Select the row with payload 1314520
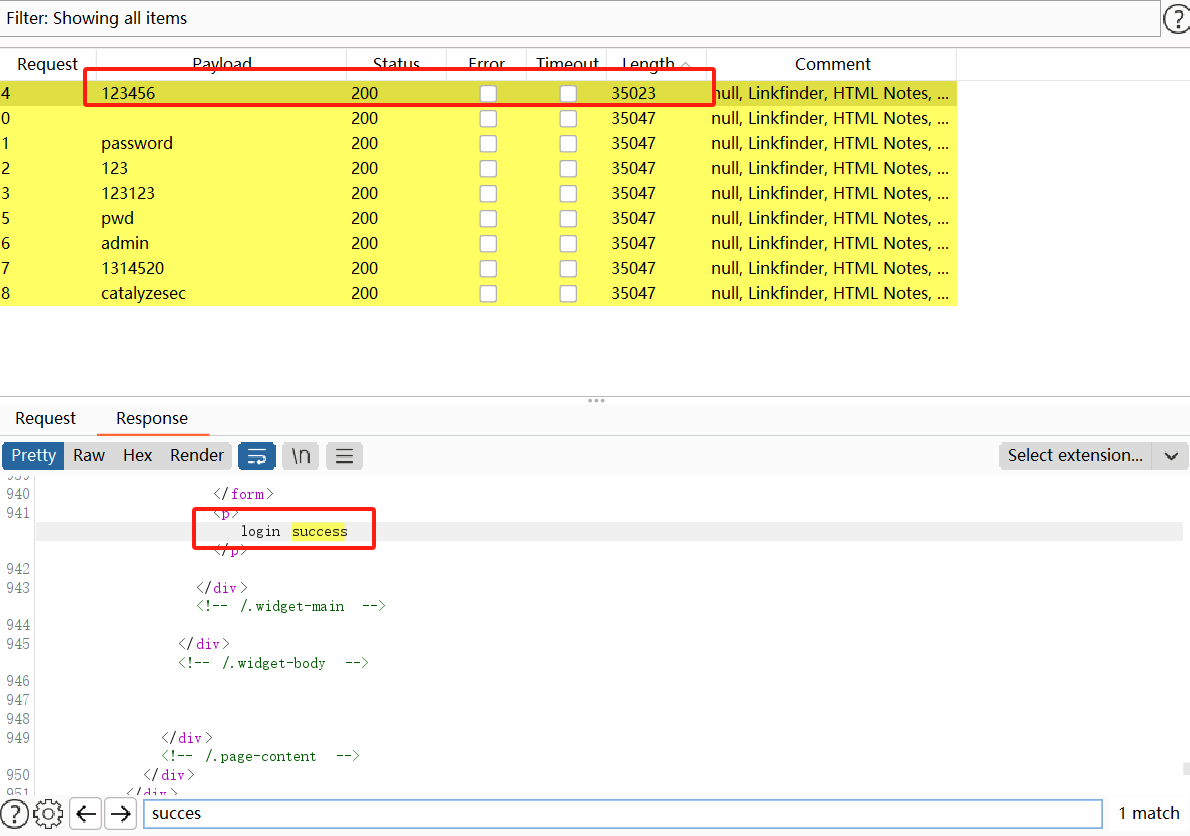The height and width of the screenshot is (836, 1190). point(478,269)
